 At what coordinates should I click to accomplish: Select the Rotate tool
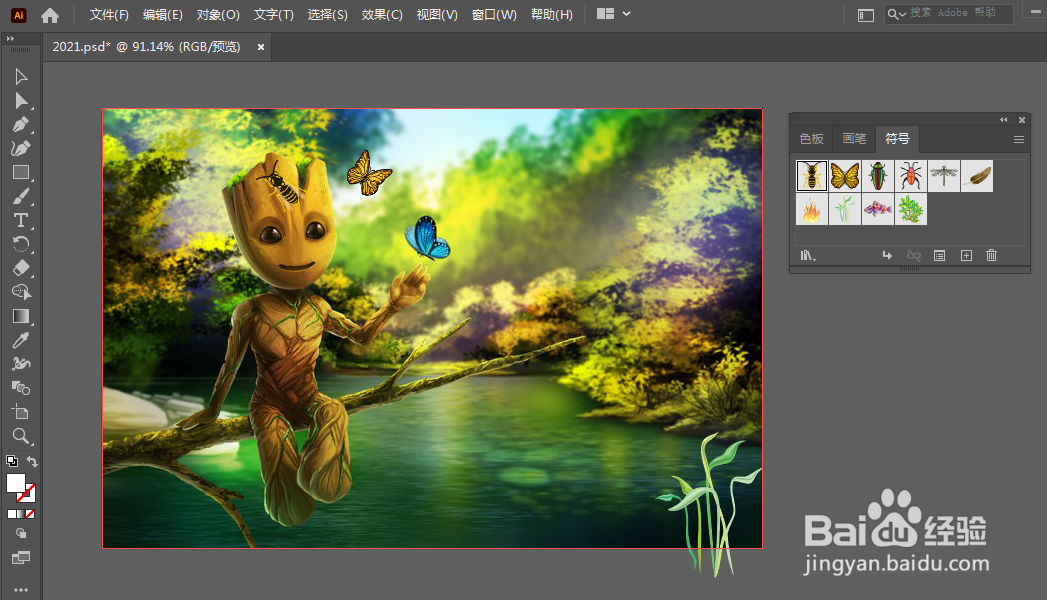tap(21, 244)
